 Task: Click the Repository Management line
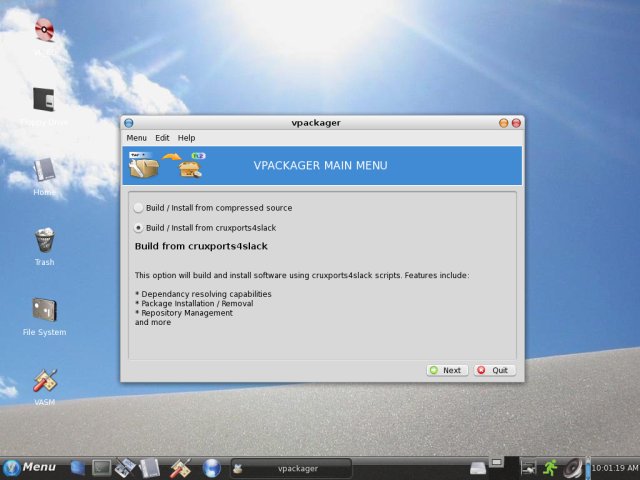coord(184,313)
